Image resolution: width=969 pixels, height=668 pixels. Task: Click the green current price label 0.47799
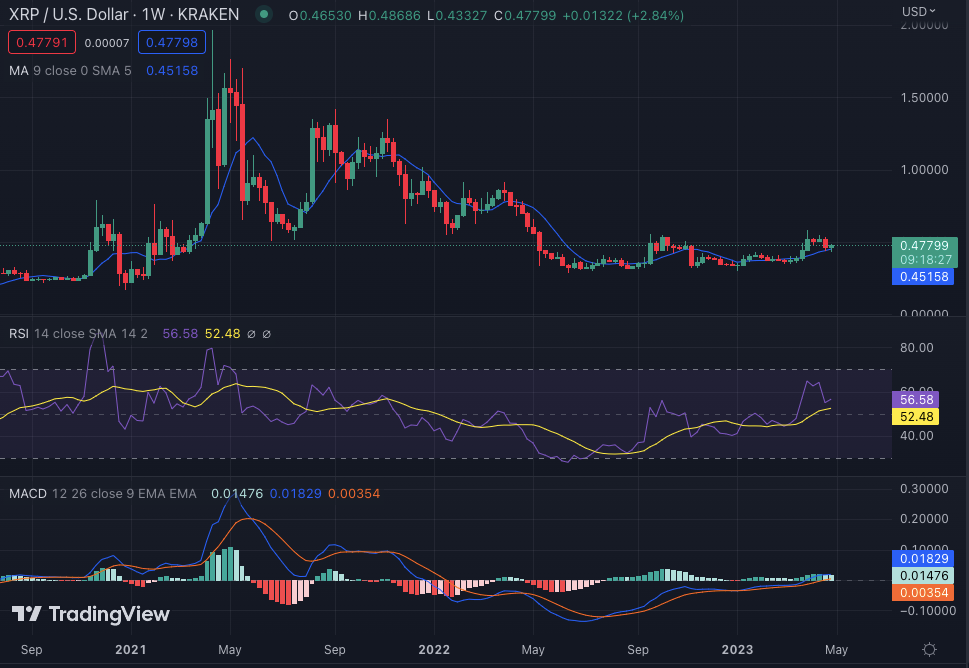coord(924,246)
